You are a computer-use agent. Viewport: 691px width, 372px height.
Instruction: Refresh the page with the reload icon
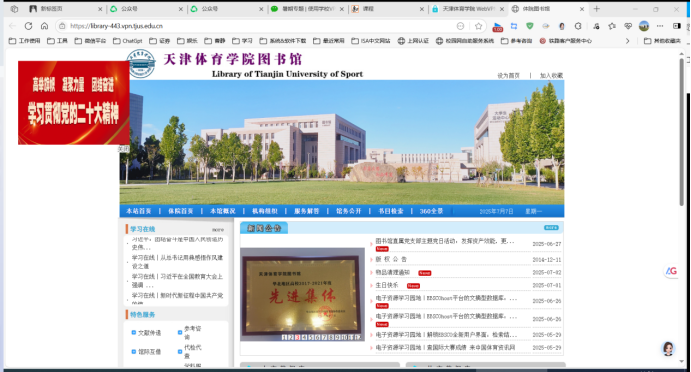click(x=28, y=26)
